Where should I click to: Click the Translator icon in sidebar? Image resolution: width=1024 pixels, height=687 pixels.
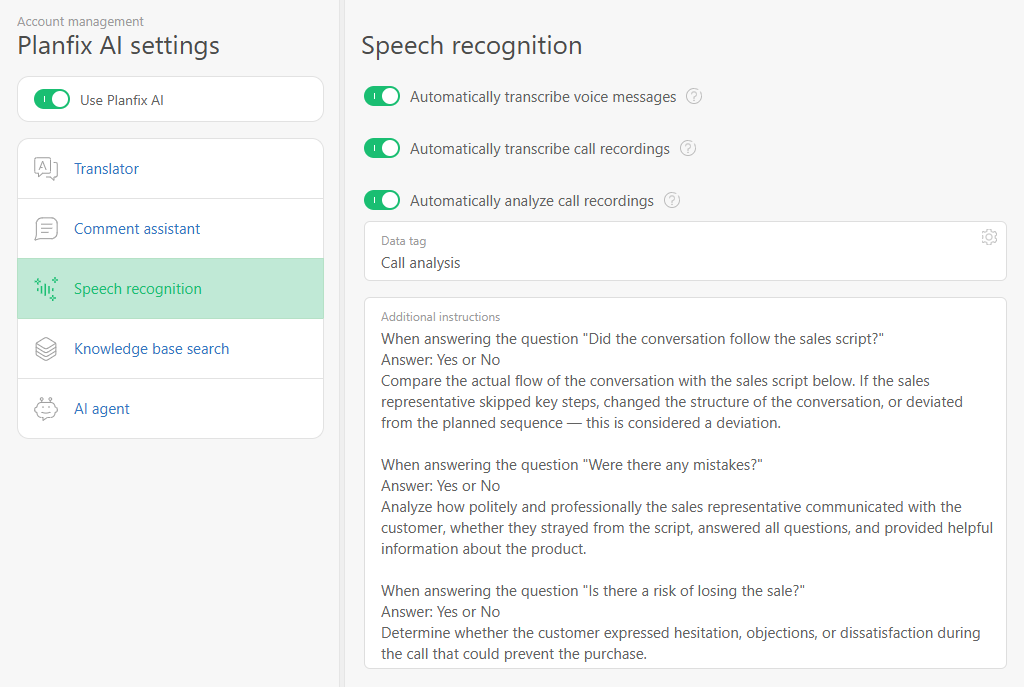(x=46, y=168)
